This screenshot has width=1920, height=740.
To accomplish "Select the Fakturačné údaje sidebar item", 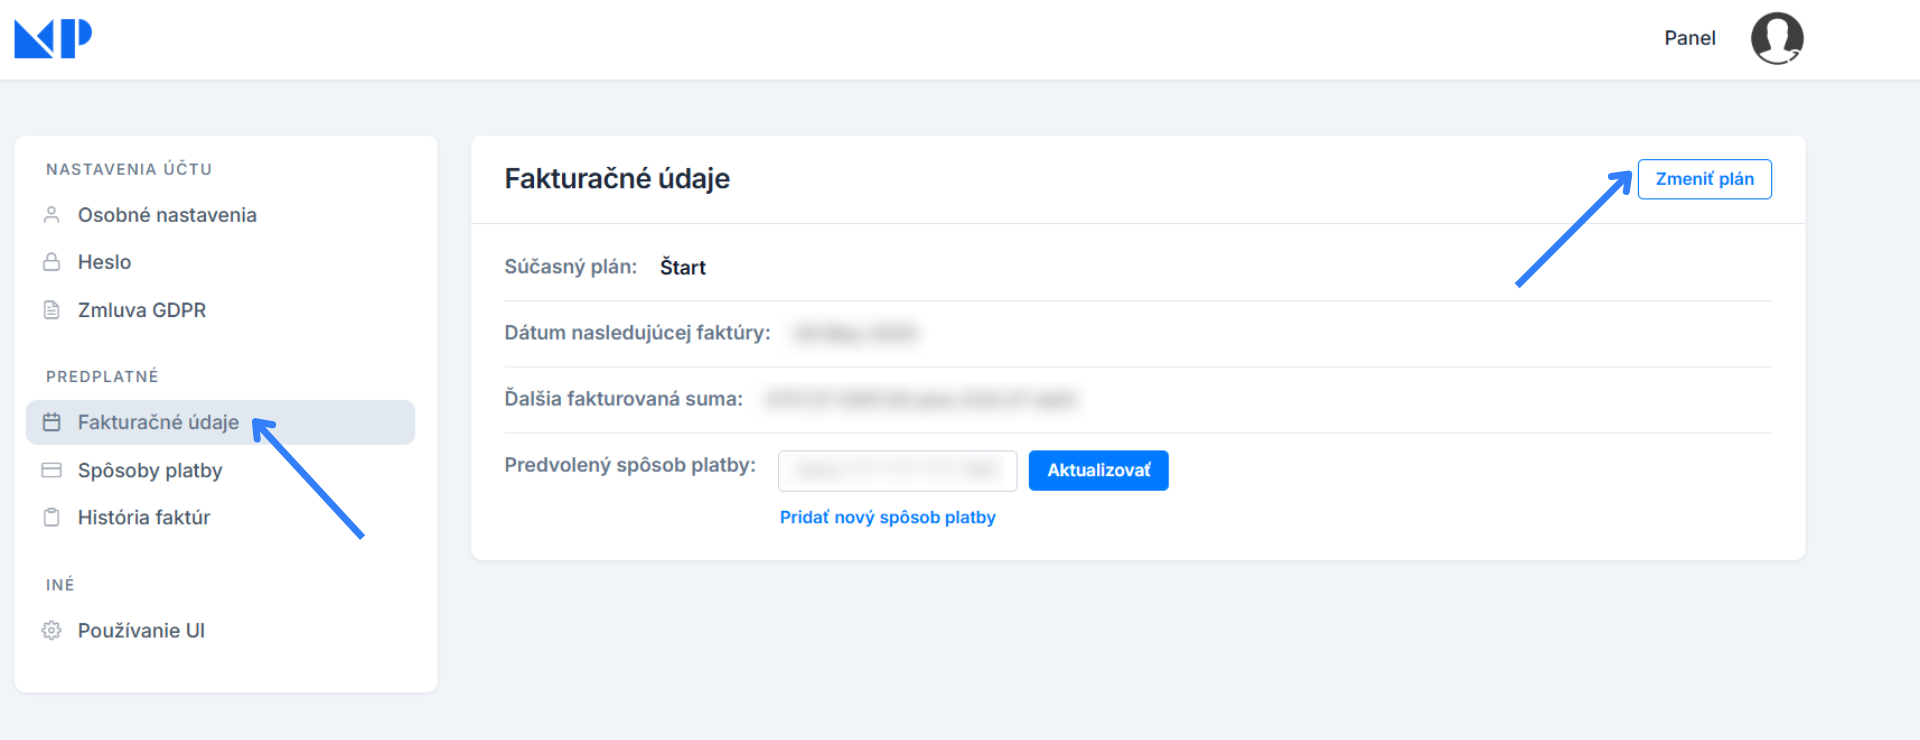I will [158, 422].
